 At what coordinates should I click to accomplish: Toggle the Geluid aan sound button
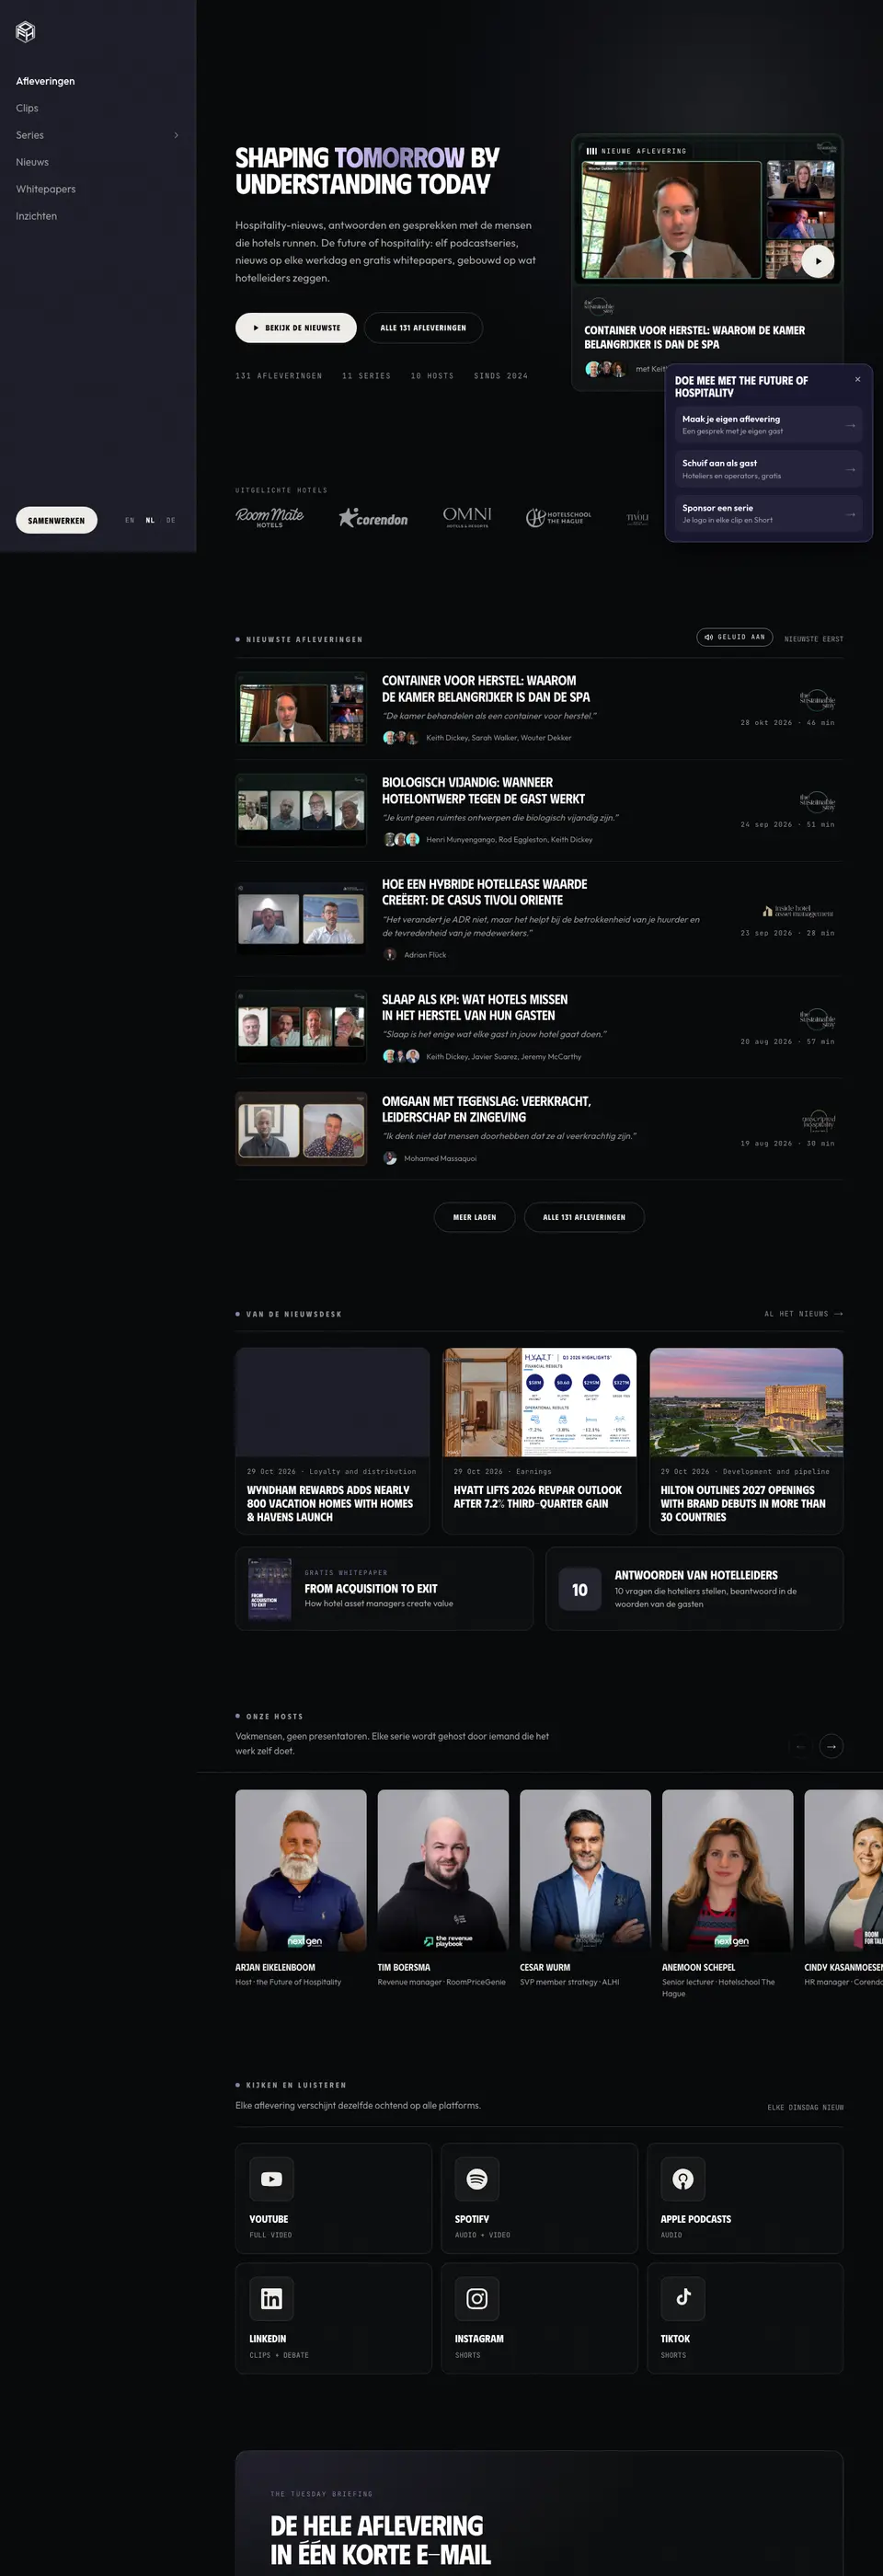(734, 637)
